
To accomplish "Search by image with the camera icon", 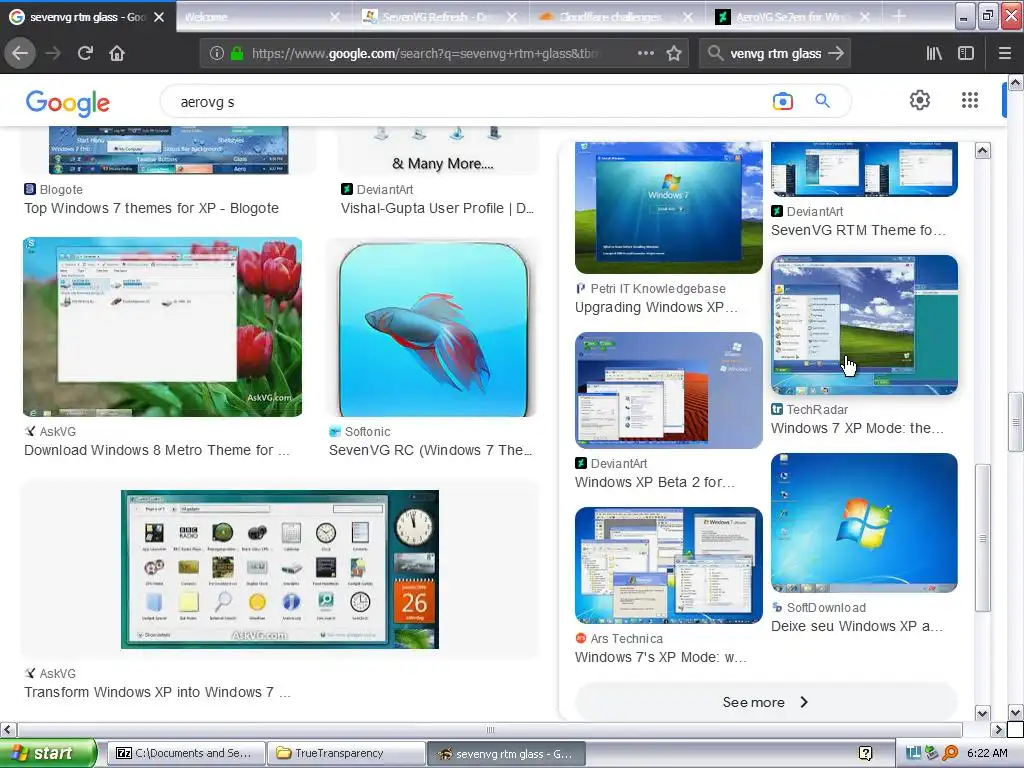I will [x=782, y=101].
